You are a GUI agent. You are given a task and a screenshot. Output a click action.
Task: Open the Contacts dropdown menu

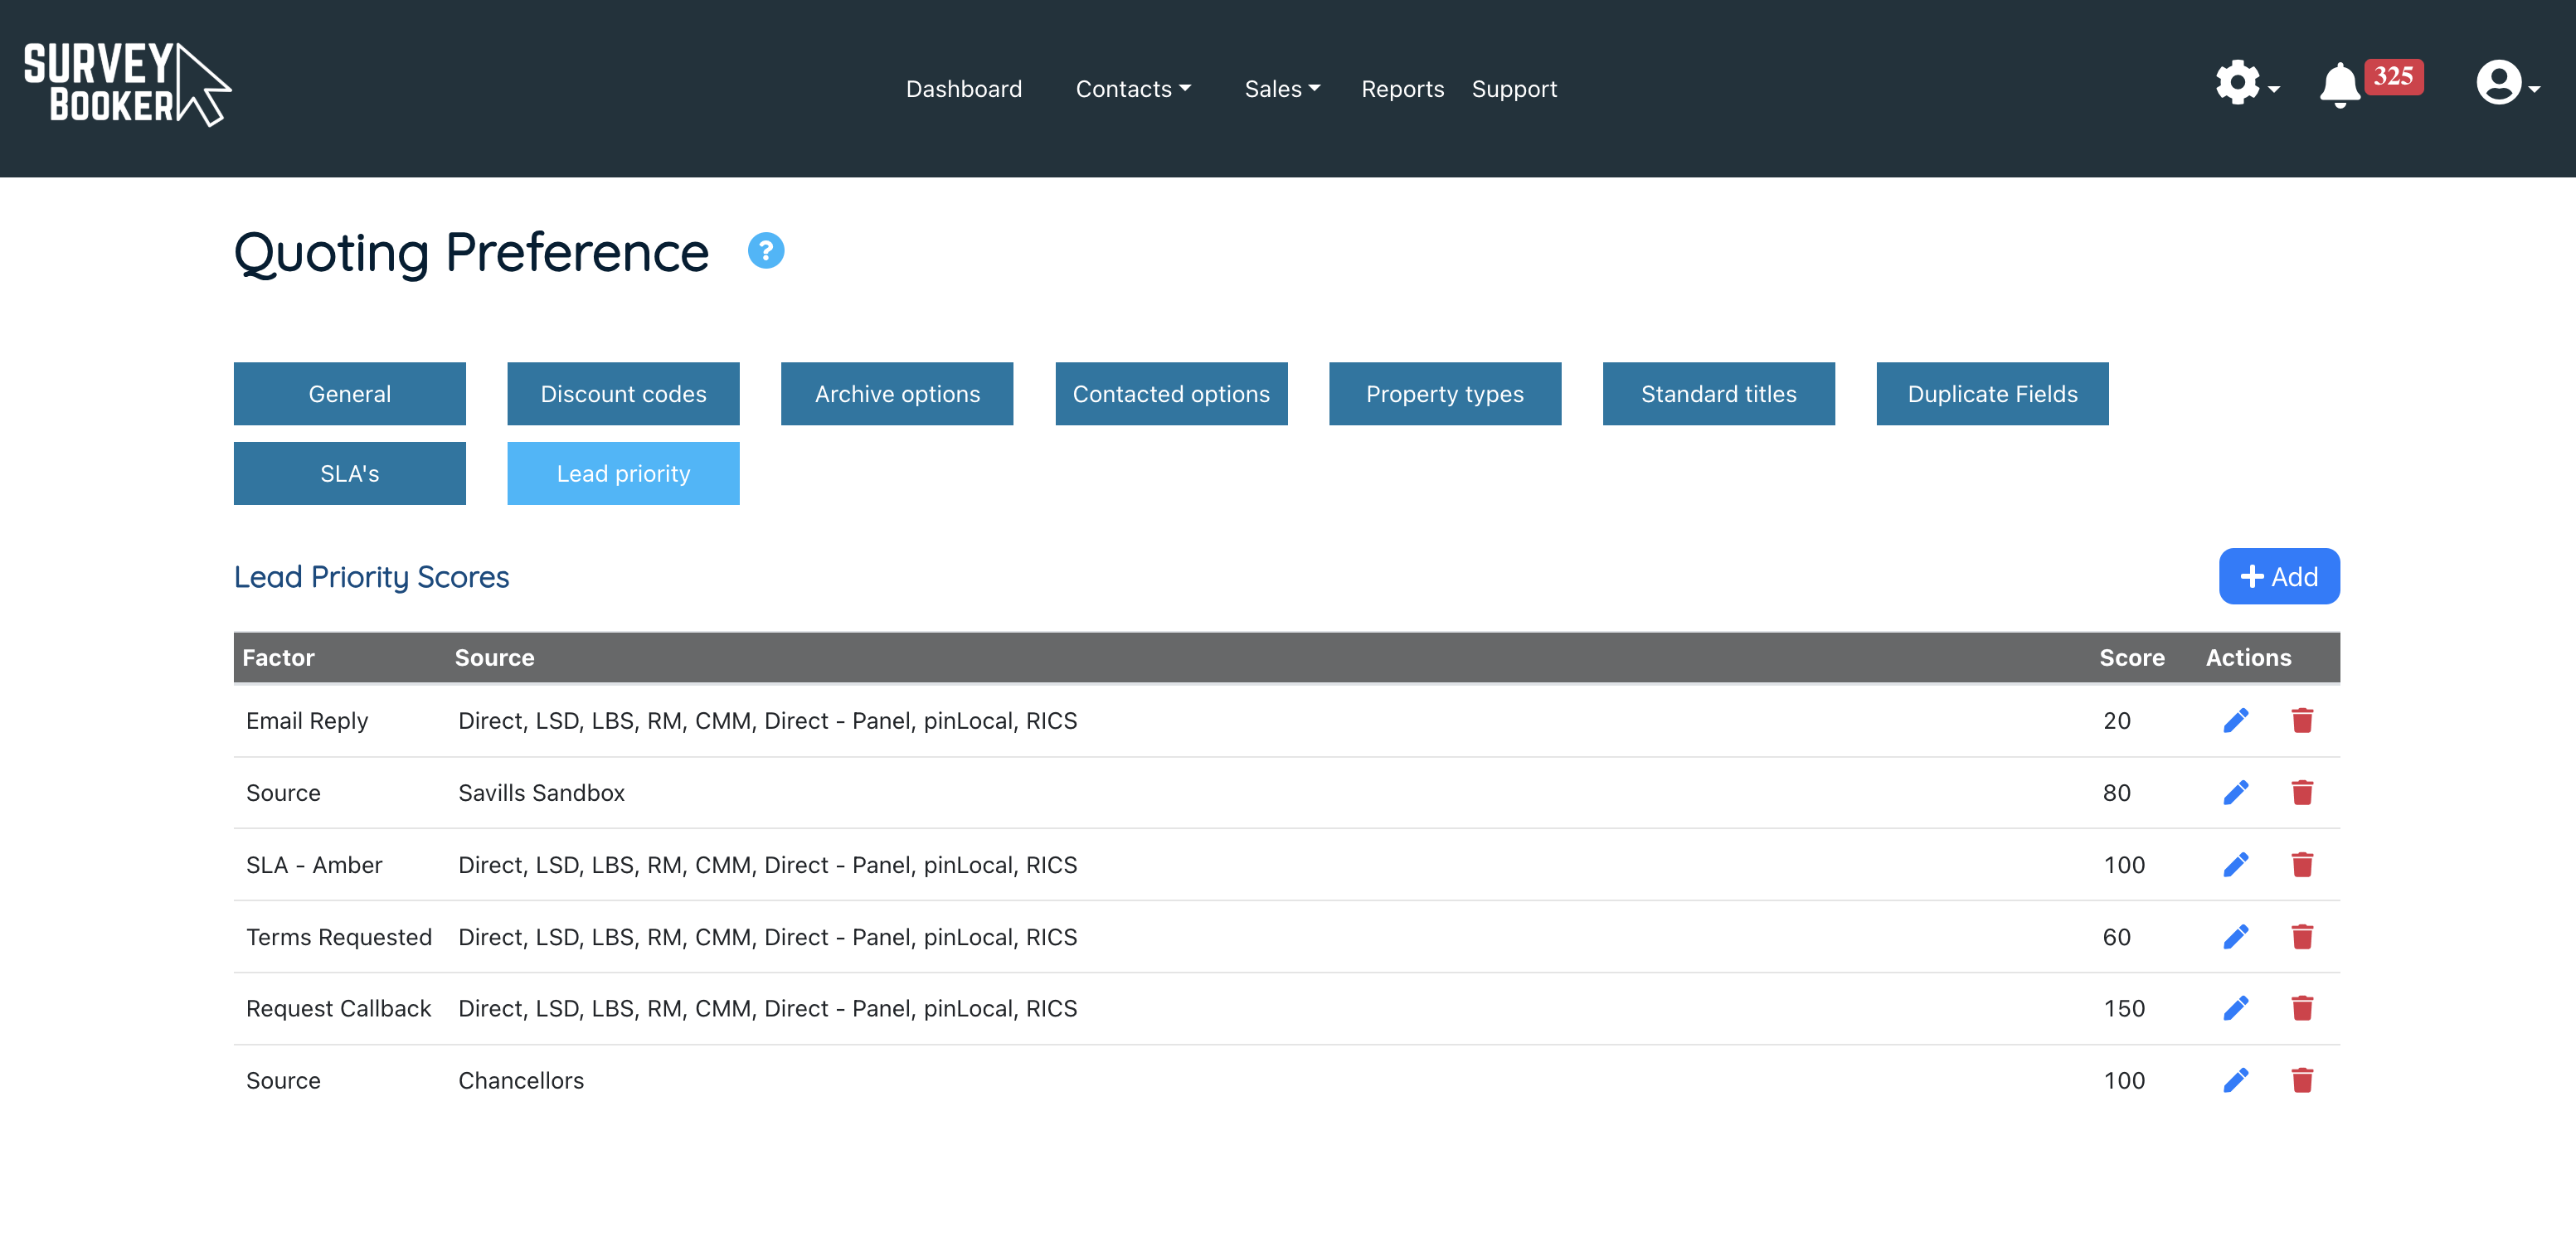tap(1132, 89)
